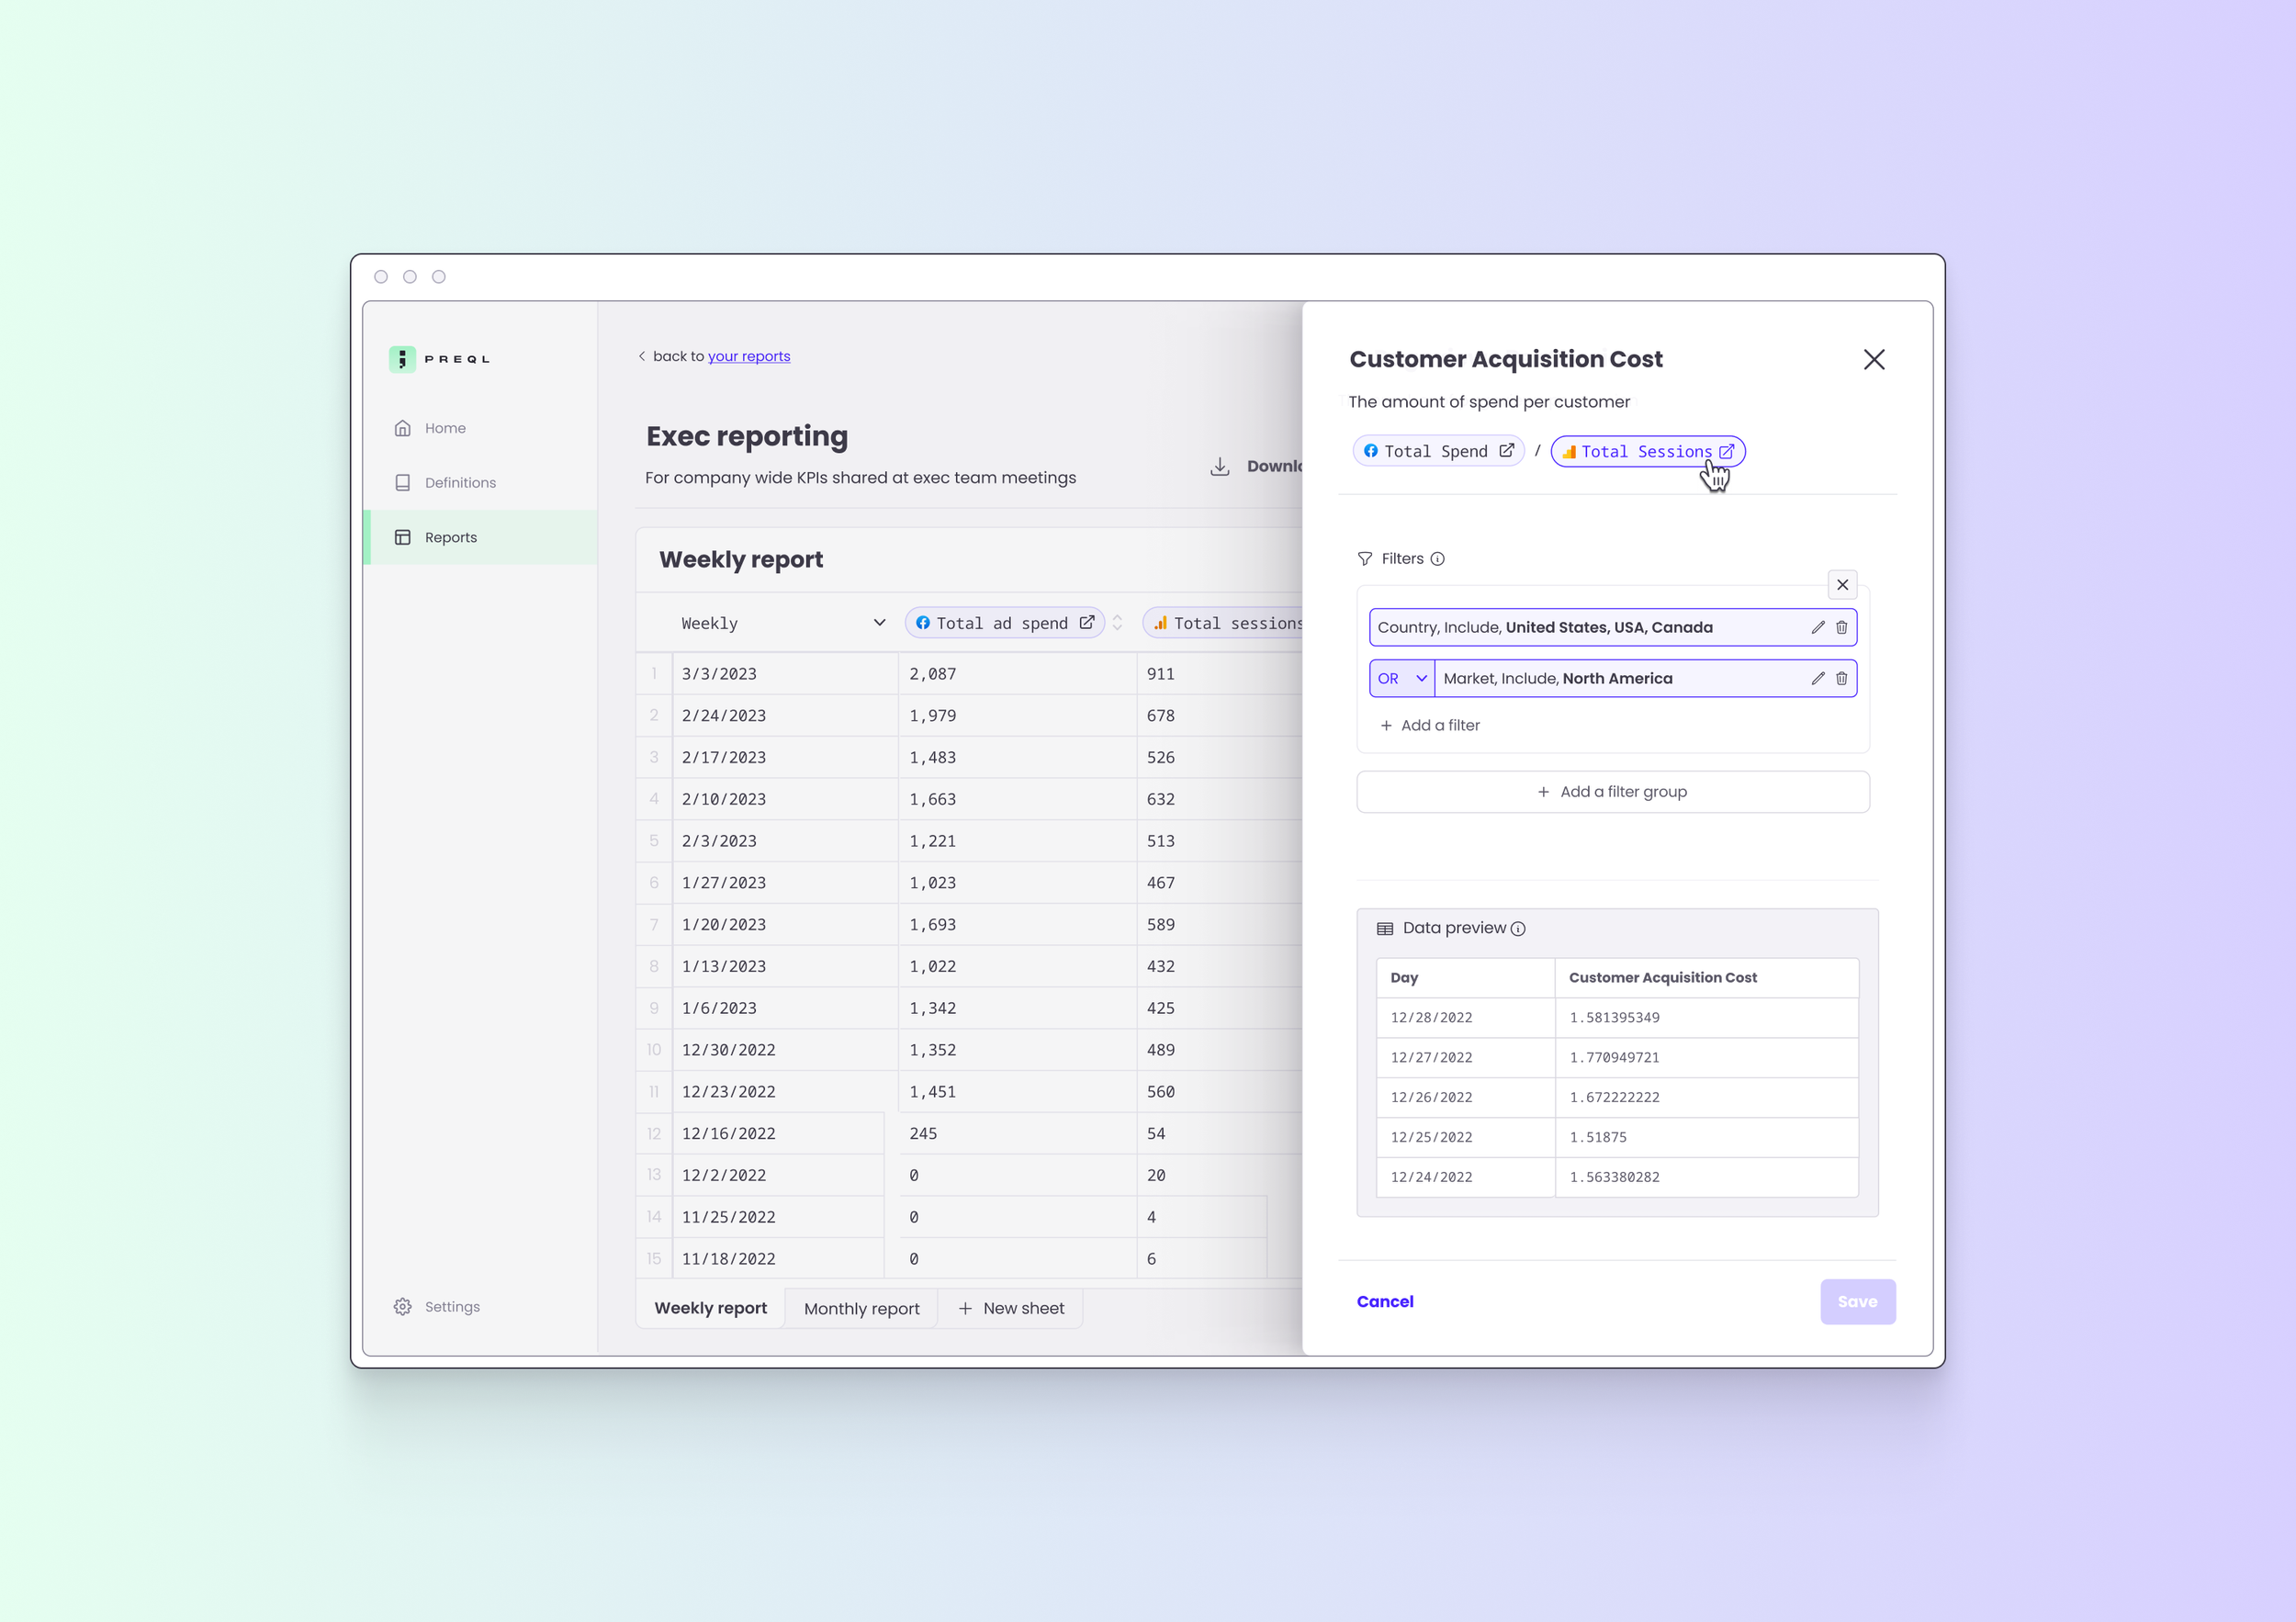
Task: Click Country filter row text
Action: coord(1545,627)
